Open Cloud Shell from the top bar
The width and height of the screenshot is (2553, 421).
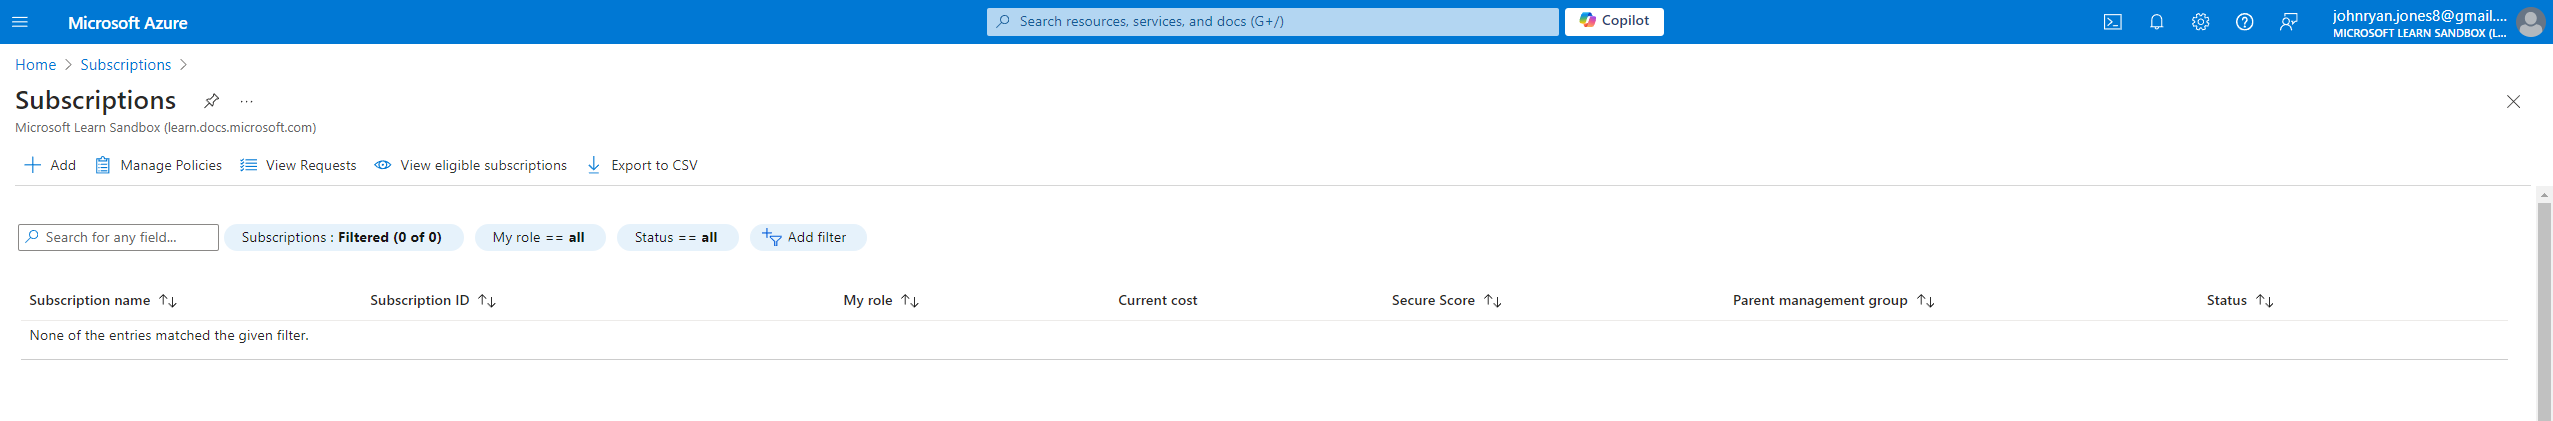2112,22
